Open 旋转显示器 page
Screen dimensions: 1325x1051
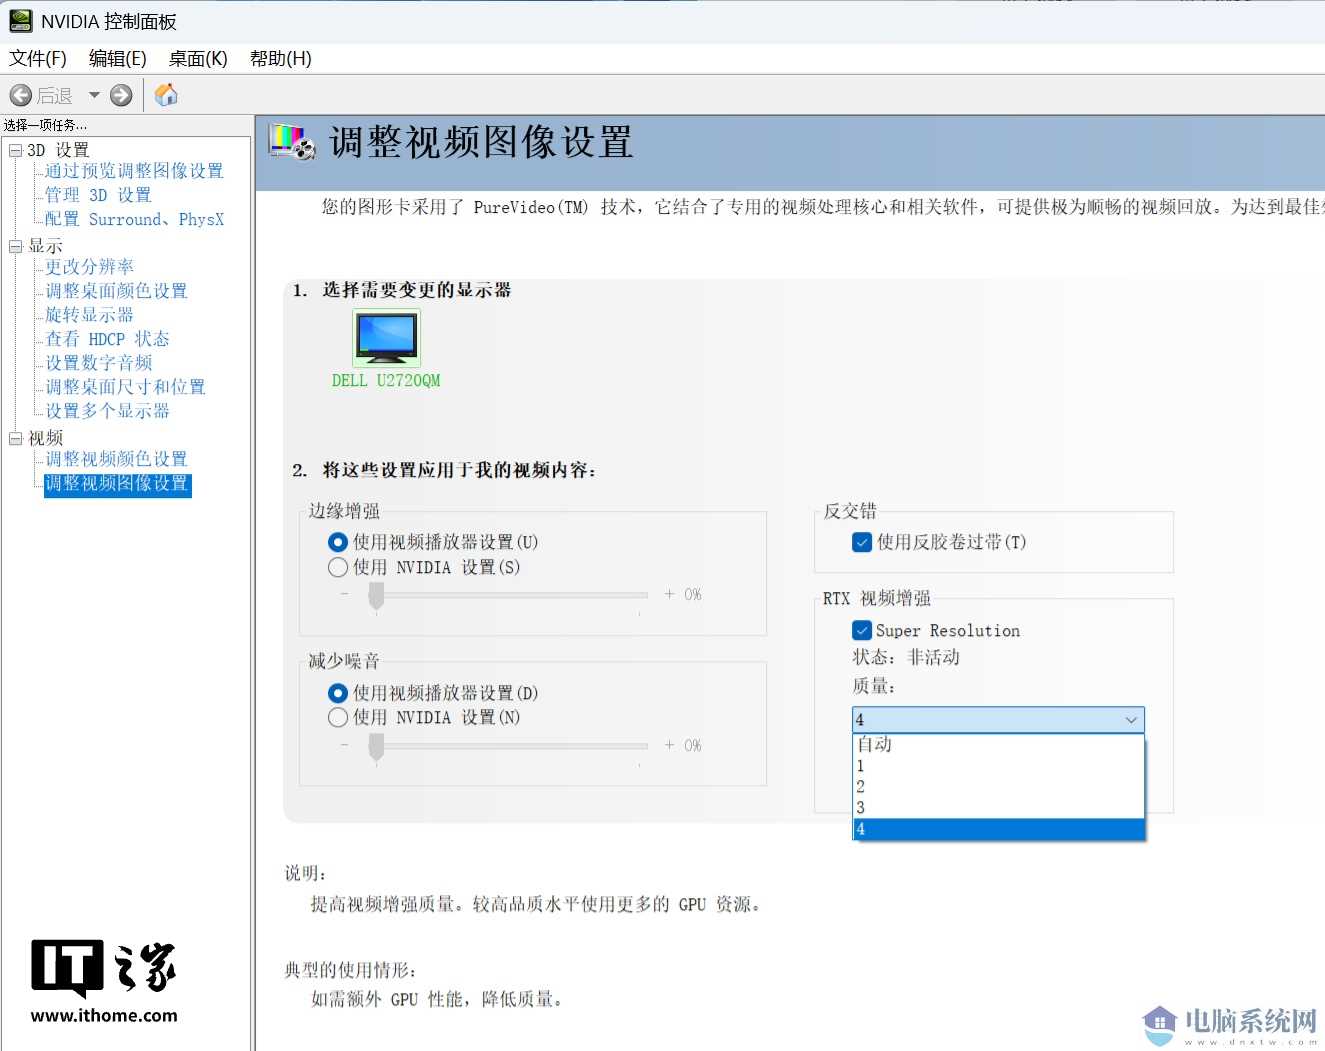coord(89,315)
